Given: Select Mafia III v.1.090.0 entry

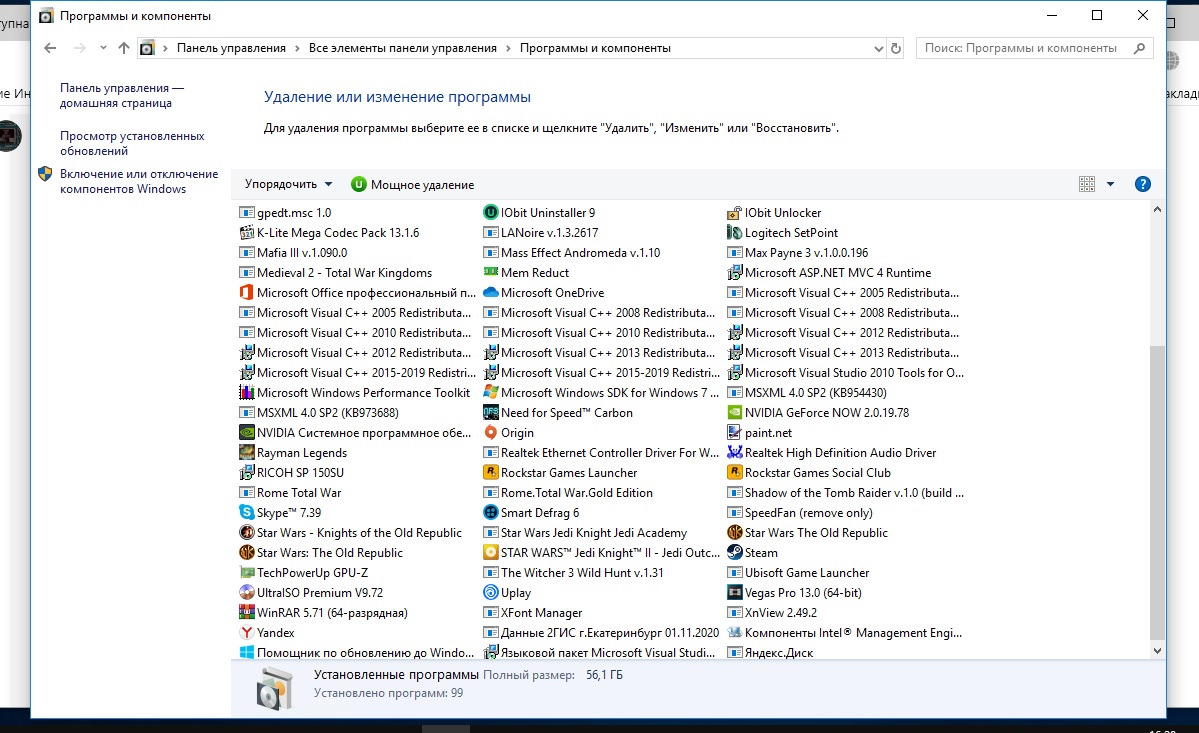Looking at the screenshot, I should [x=293, y=252].
